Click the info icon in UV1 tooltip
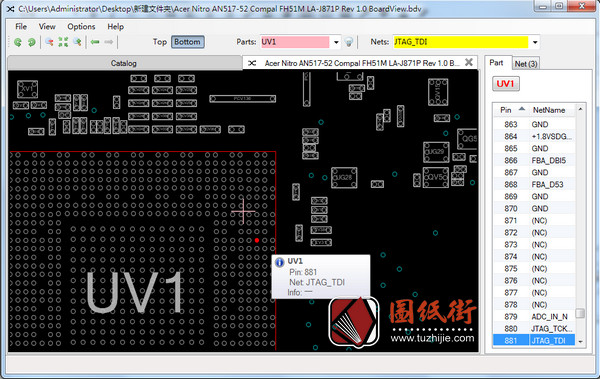 (280, 262)
